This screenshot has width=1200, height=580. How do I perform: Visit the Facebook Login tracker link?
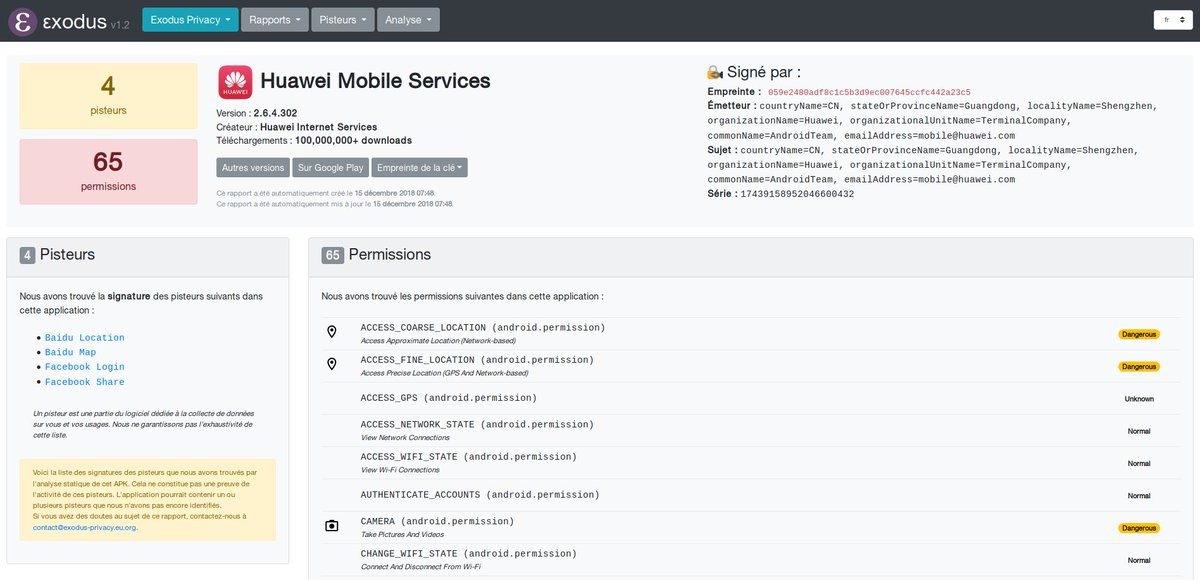click(x=85, y=368)
